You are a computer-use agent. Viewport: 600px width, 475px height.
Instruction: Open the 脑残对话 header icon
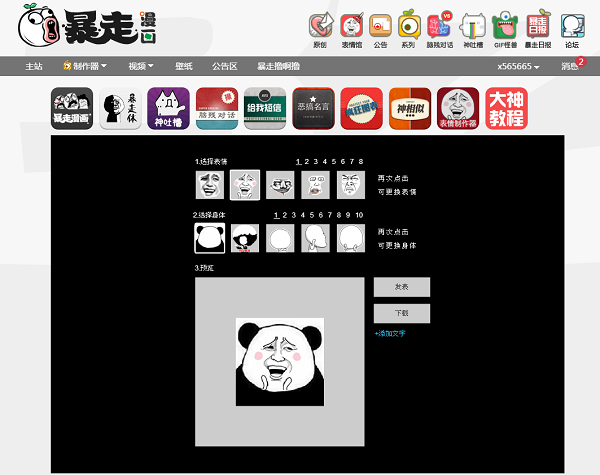pos(440,31)
